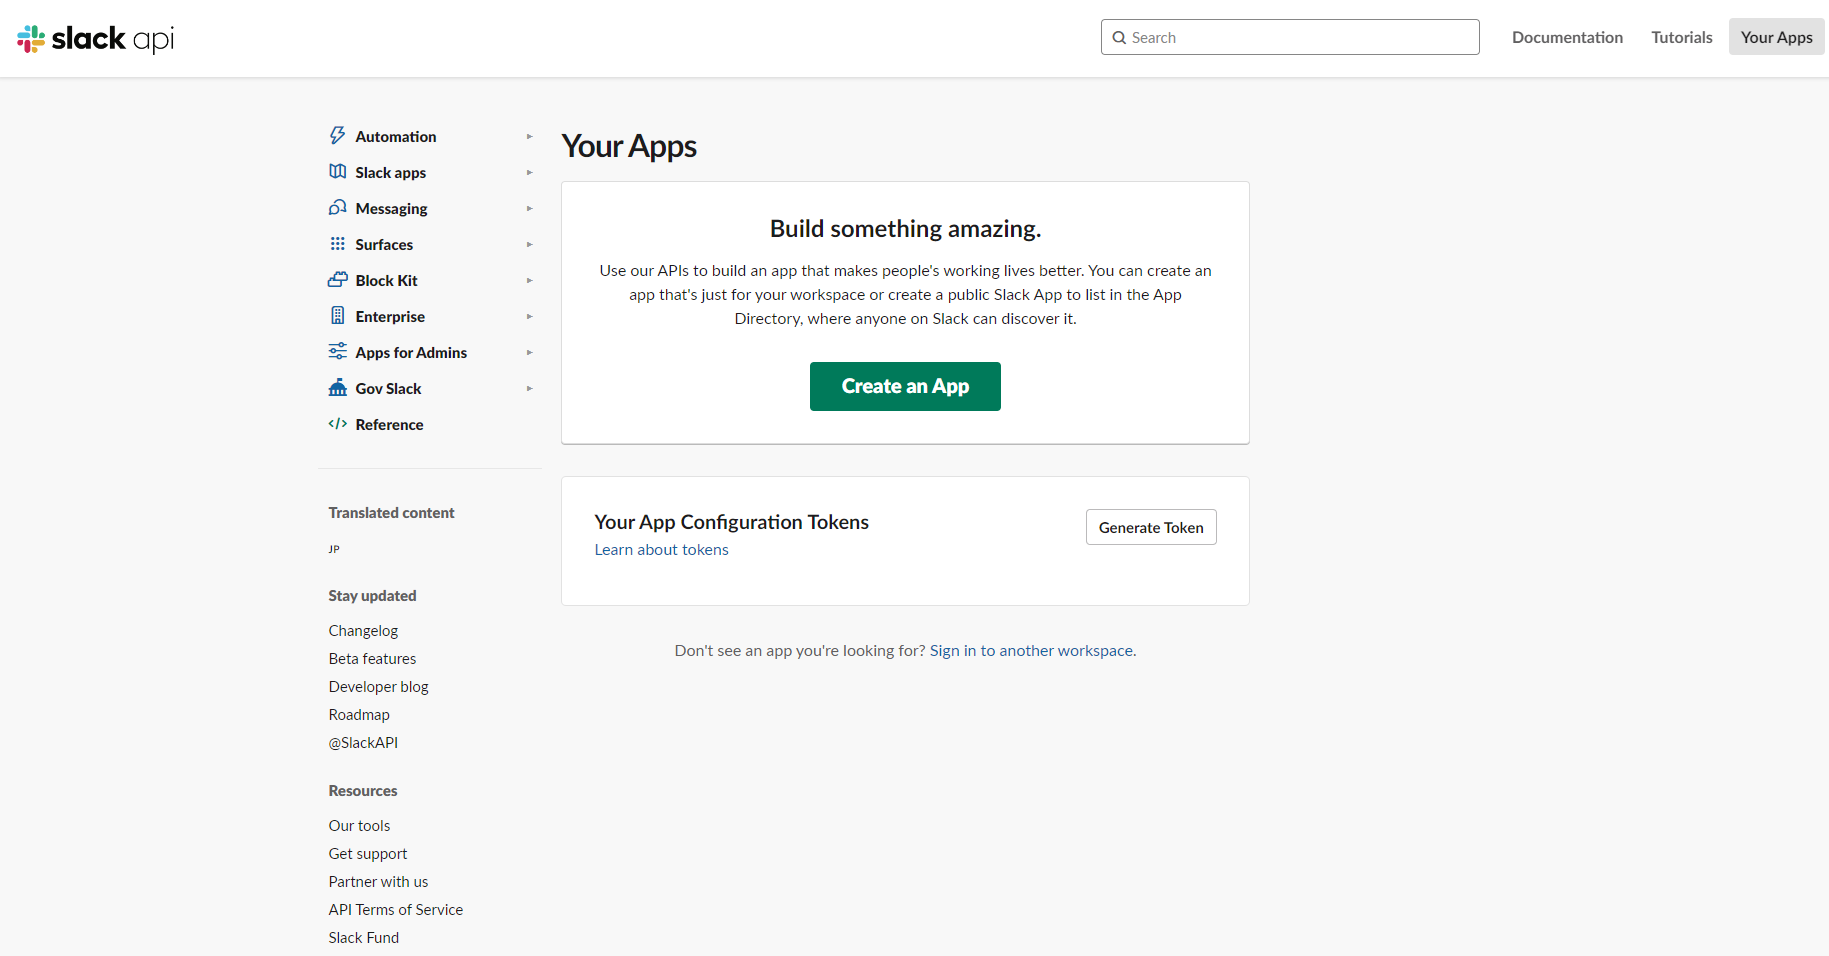Expand the Apps for Admins arrow

(x=530, y=353)
